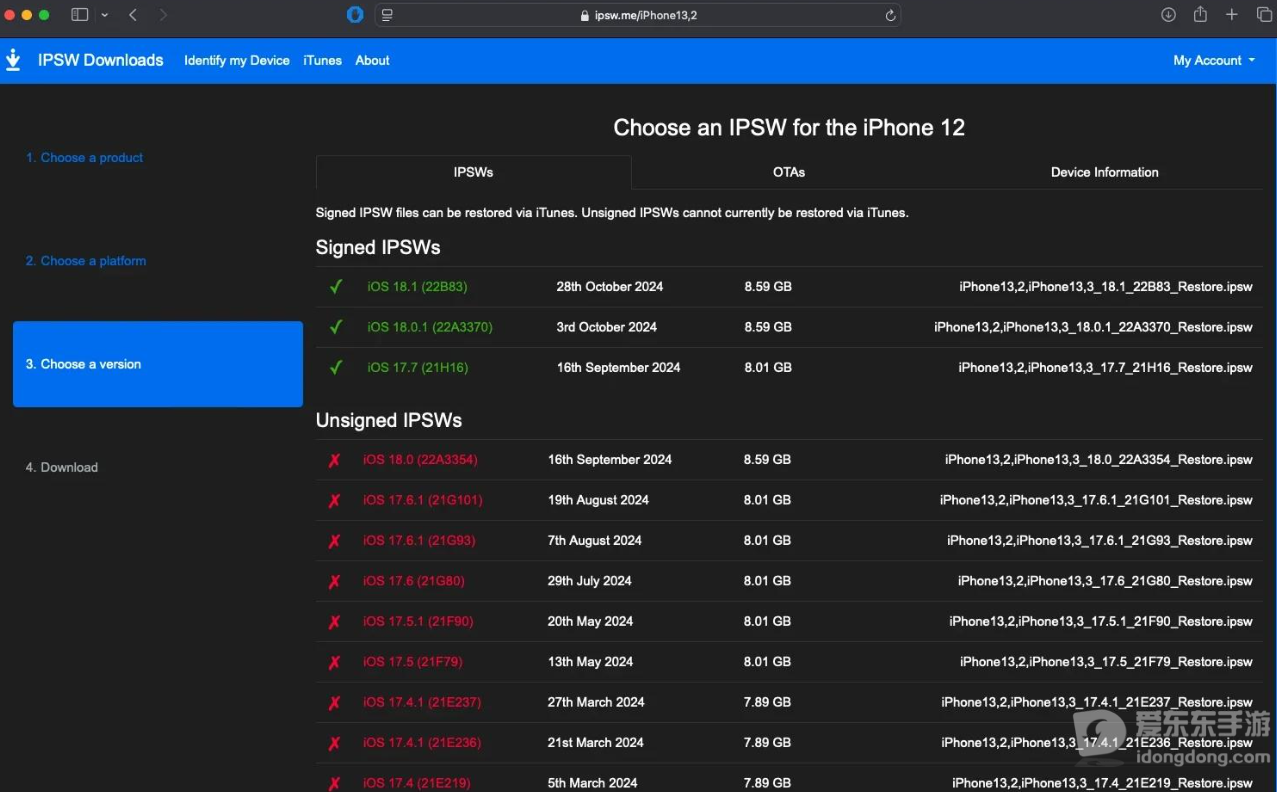Show Safari downloads list
The image size is (1277, 792).
1168,15
